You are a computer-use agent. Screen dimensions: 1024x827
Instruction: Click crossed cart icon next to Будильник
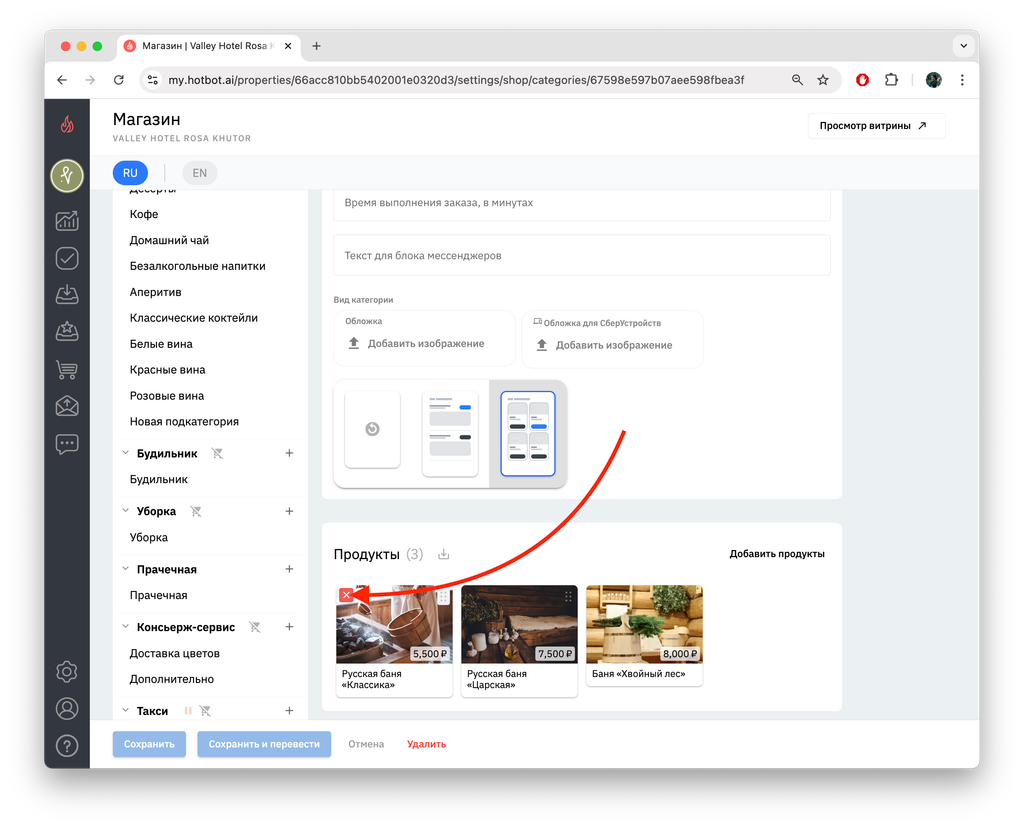click(x=217, y=453)
